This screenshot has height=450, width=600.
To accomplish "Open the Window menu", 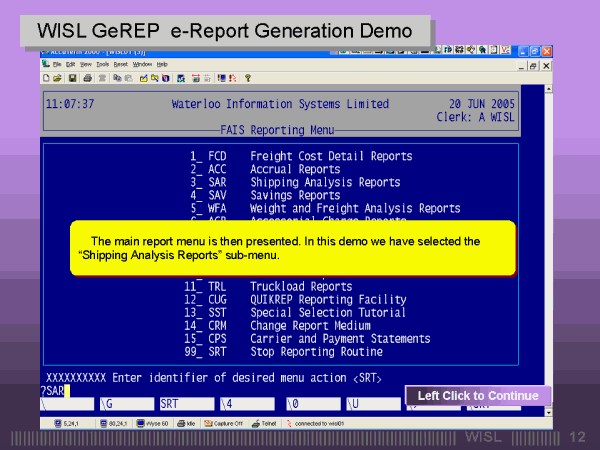I will [142, 64].
